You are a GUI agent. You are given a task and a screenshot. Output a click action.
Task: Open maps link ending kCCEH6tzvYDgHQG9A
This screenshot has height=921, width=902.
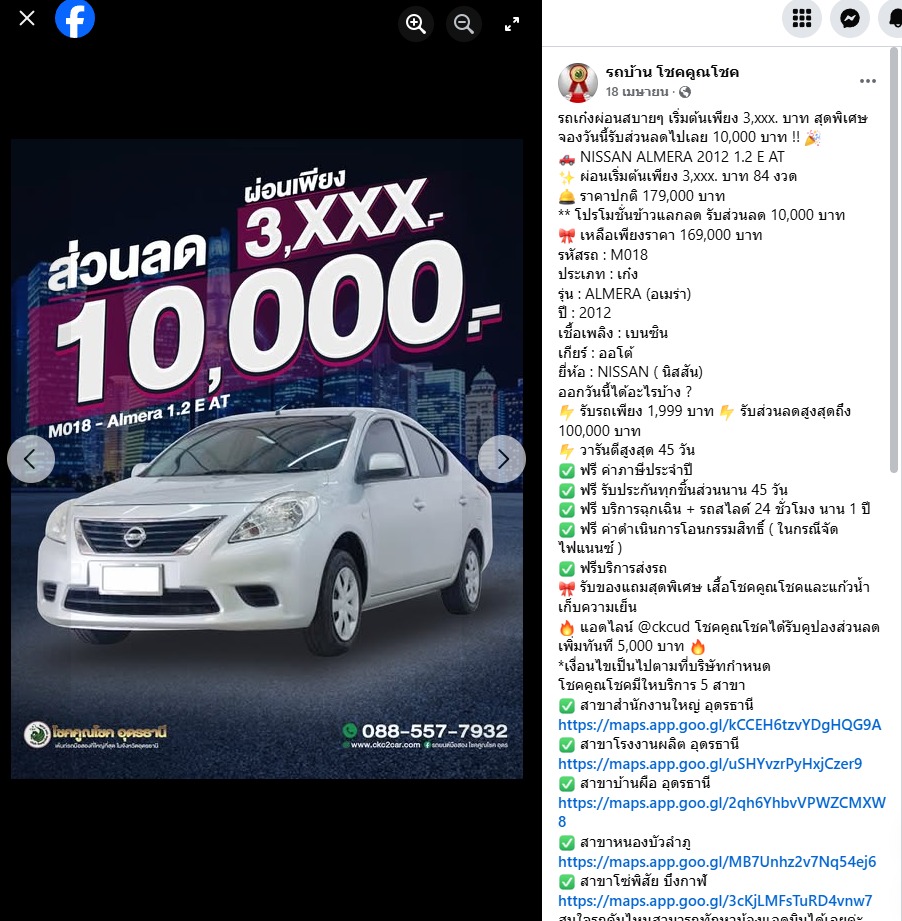pos(719,725)
